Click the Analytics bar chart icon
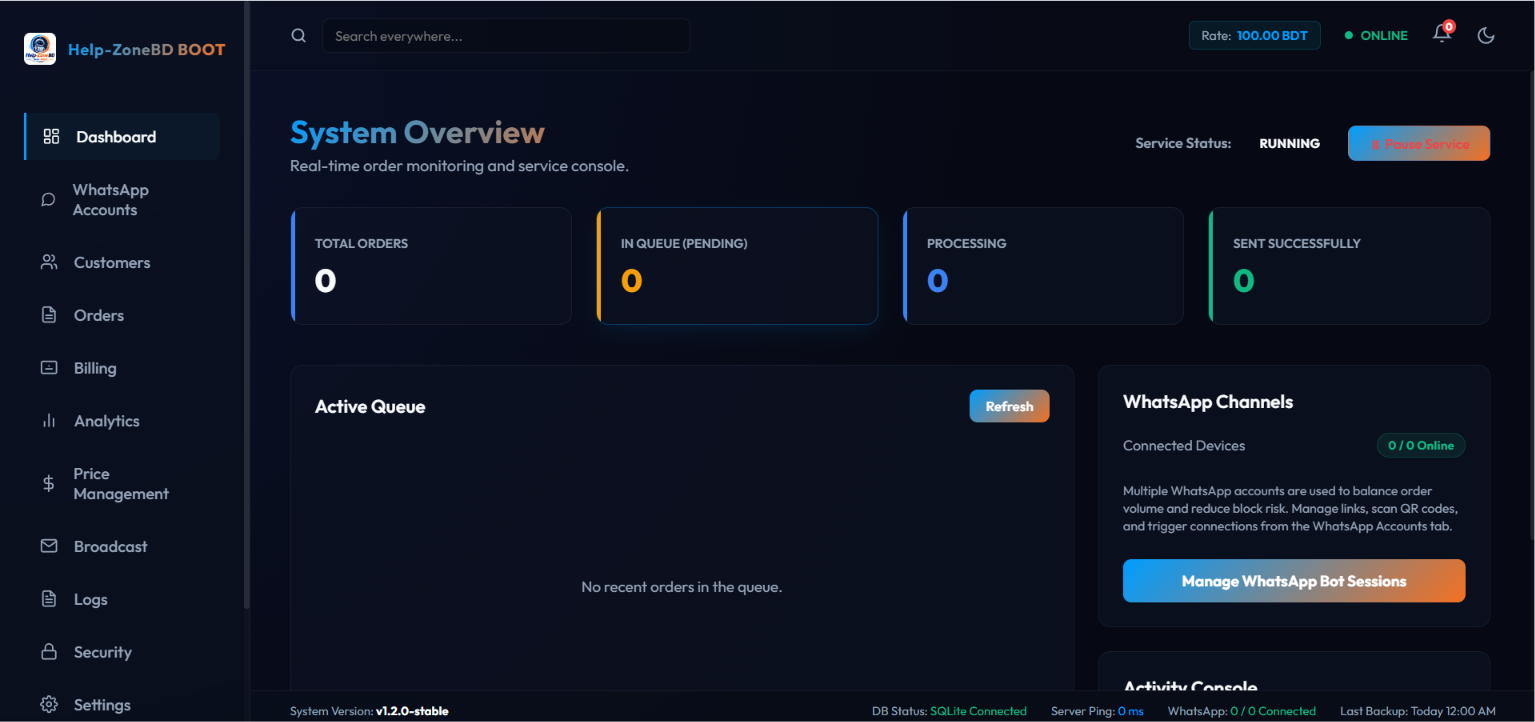Viewport: 1535px width, 722px height. click(48, 421)
